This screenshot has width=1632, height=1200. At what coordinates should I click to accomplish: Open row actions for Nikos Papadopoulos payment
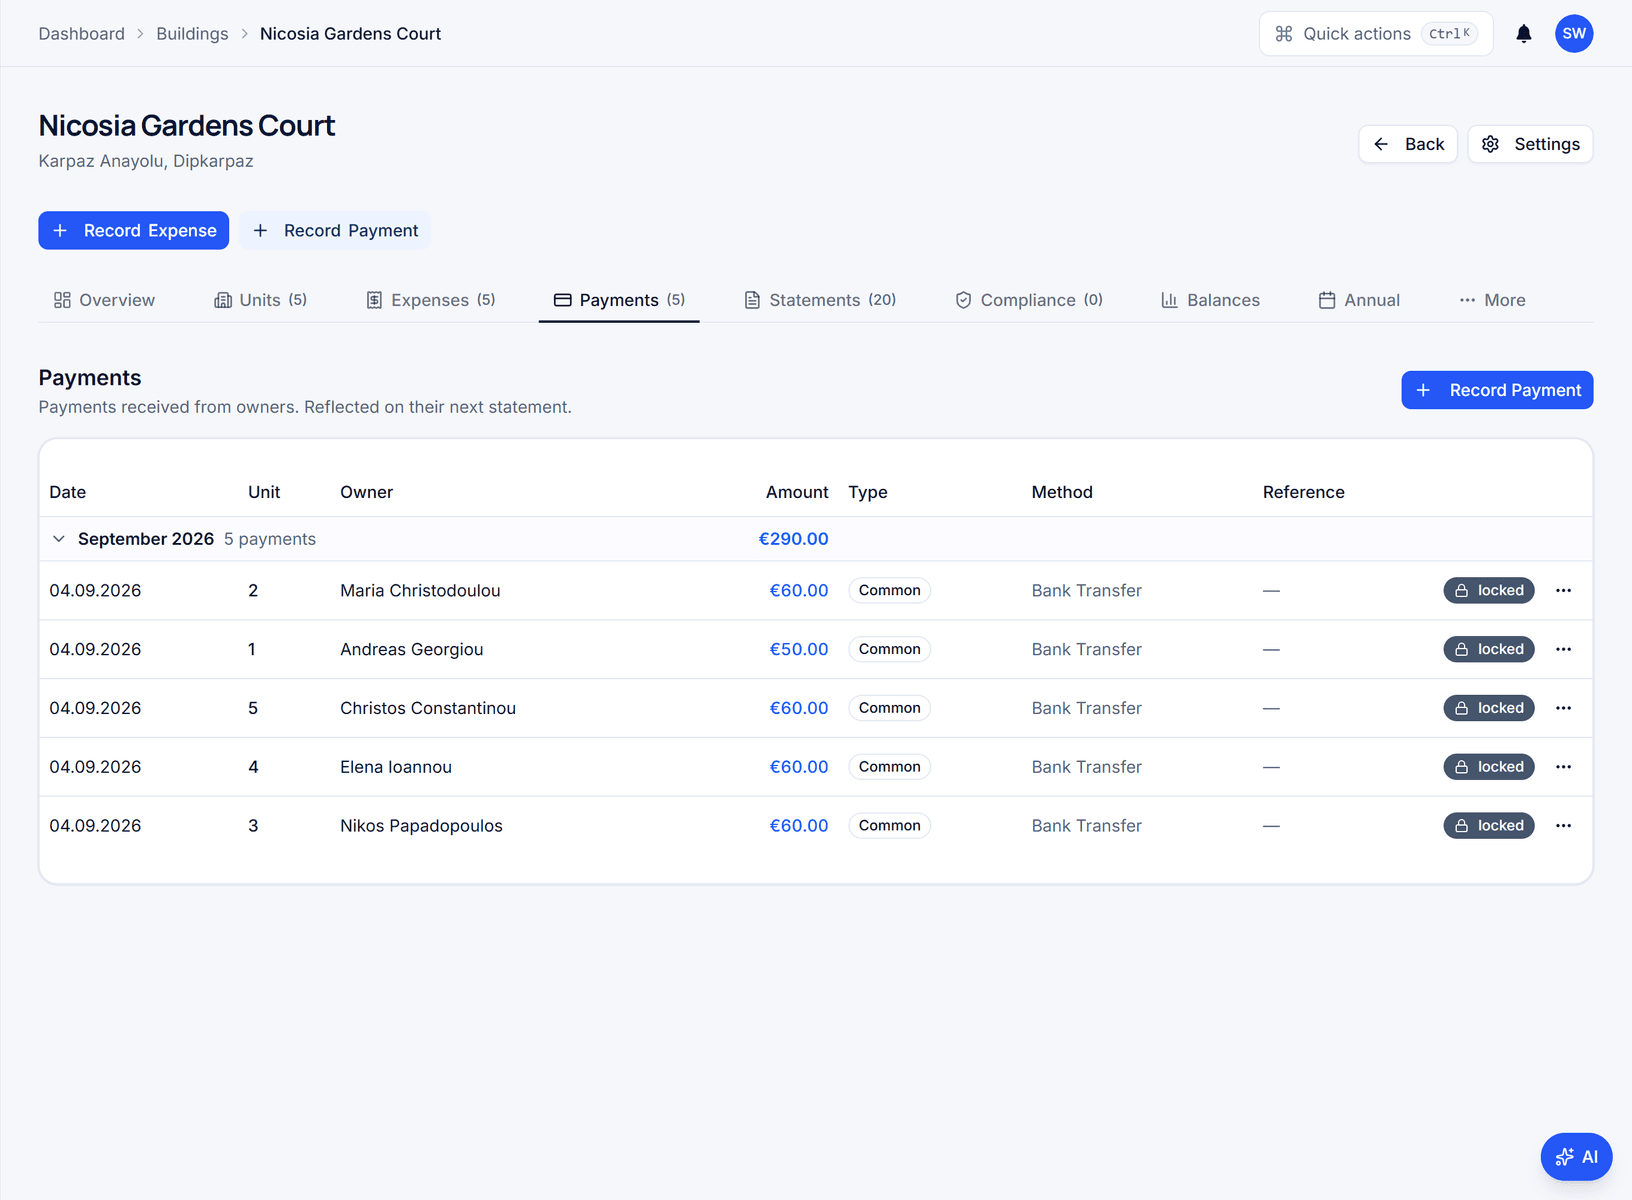(1563, 826)
